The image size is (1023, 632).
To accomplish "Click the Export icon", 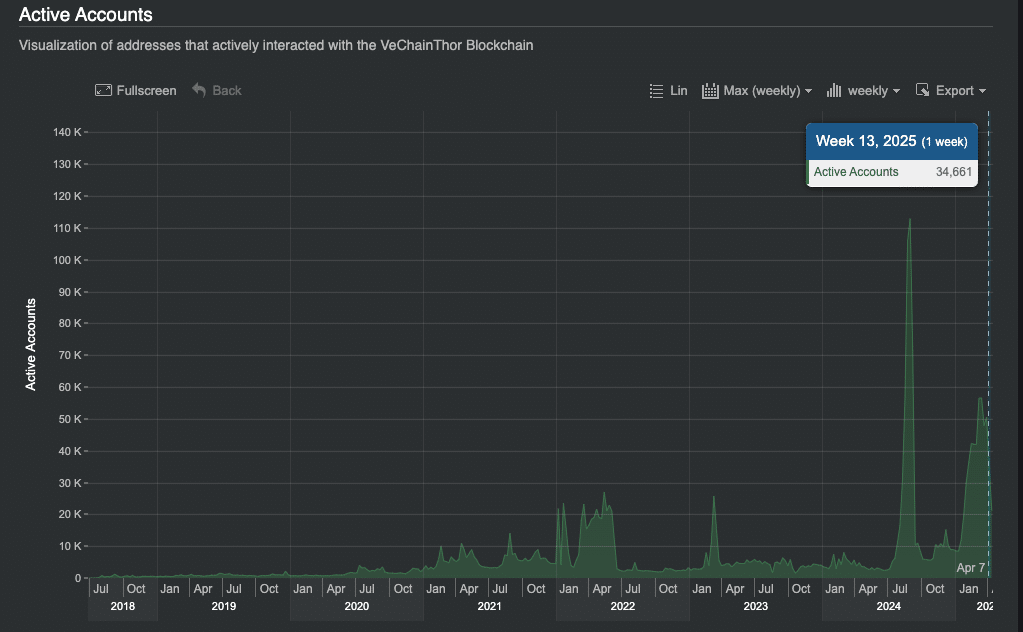I will (923, 90).
